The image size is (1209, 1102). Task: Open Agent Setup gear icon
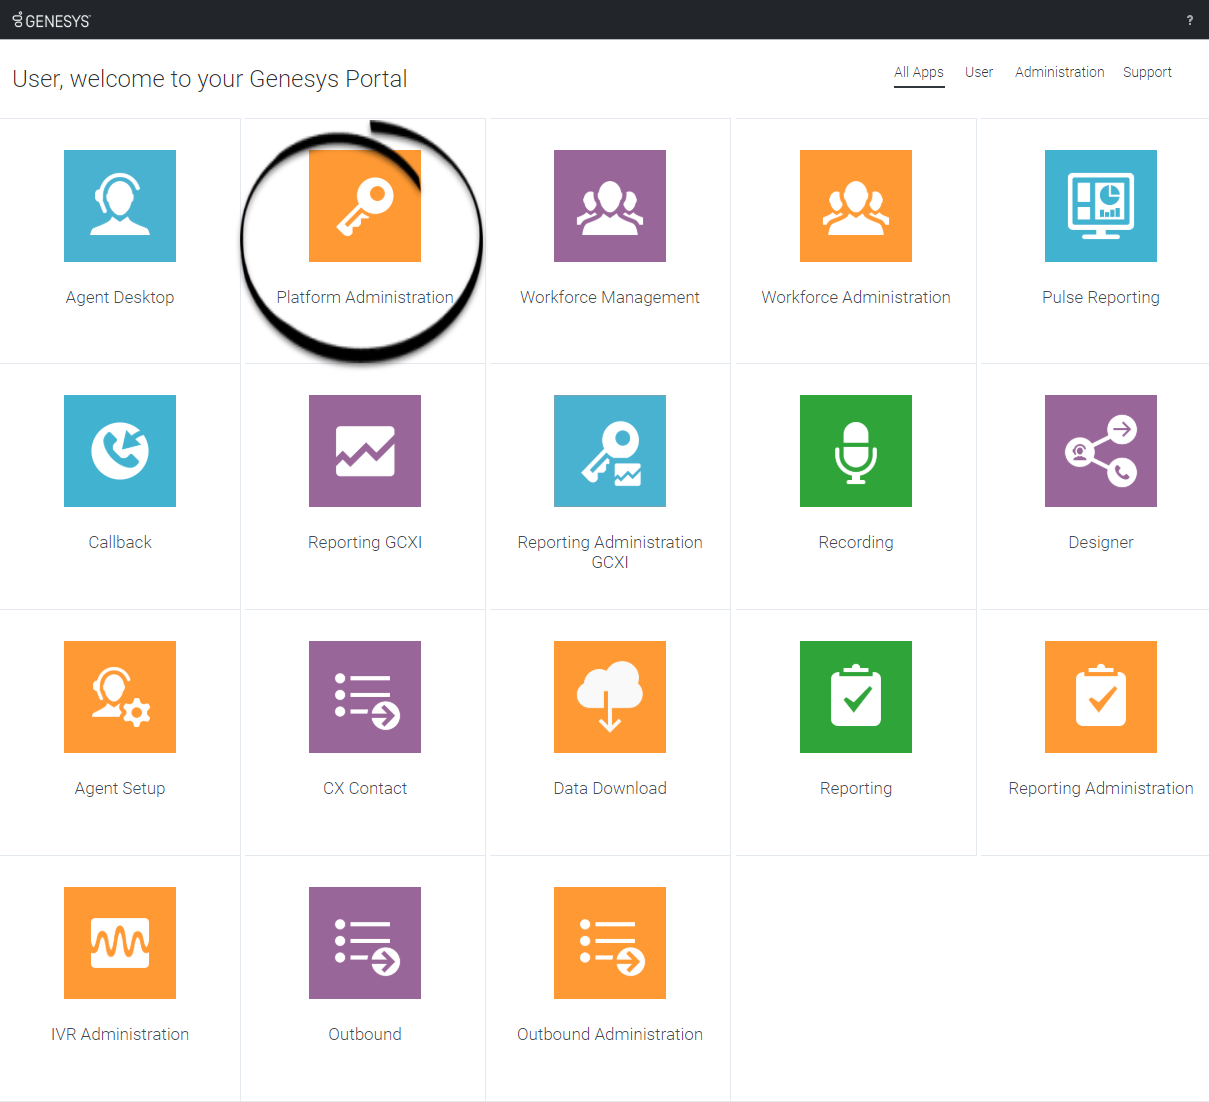point(120,697)
